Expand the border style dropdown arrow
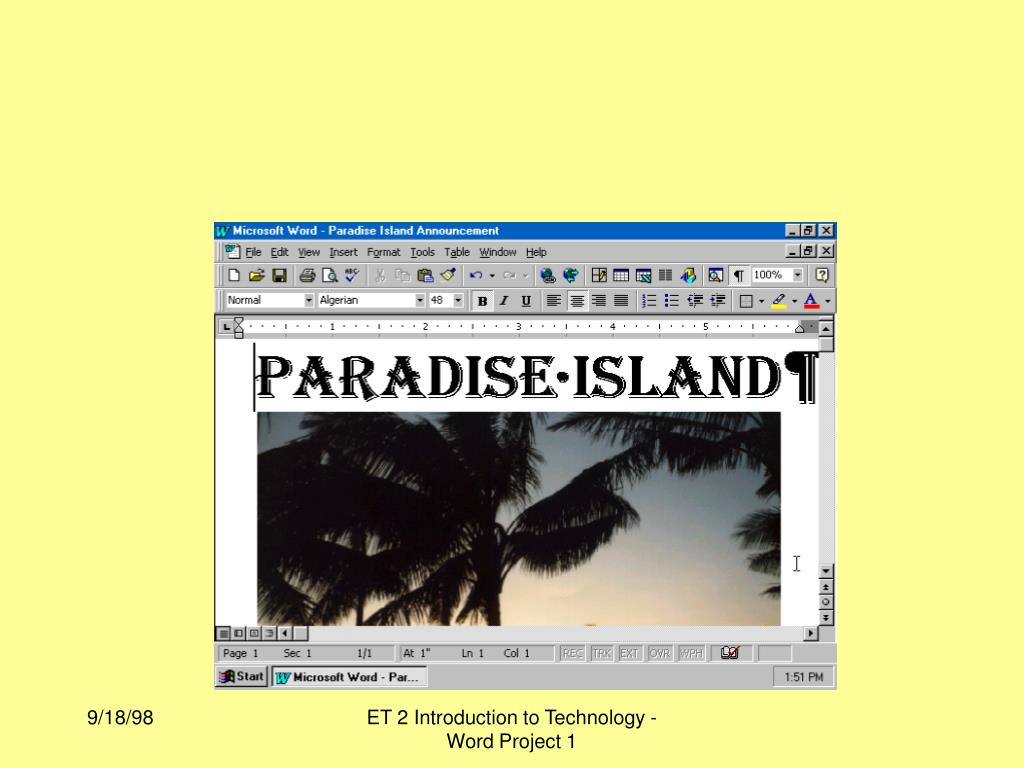The height and width of the screenshot is (768, 1024). (761, 301)
